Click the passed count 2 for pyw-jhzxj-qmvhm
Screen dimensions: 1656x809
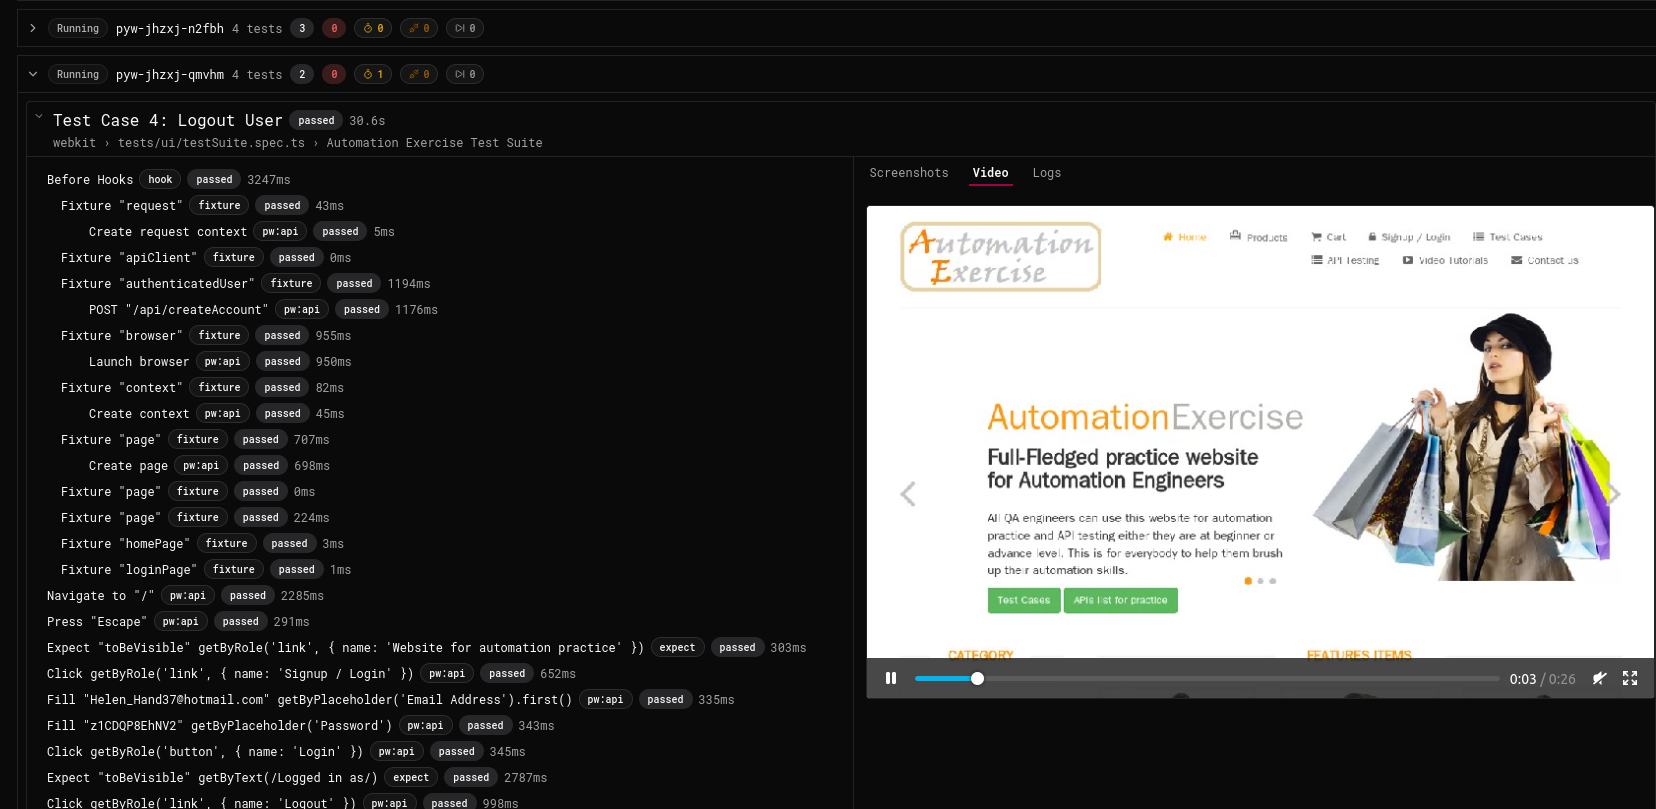coord(302,74)
